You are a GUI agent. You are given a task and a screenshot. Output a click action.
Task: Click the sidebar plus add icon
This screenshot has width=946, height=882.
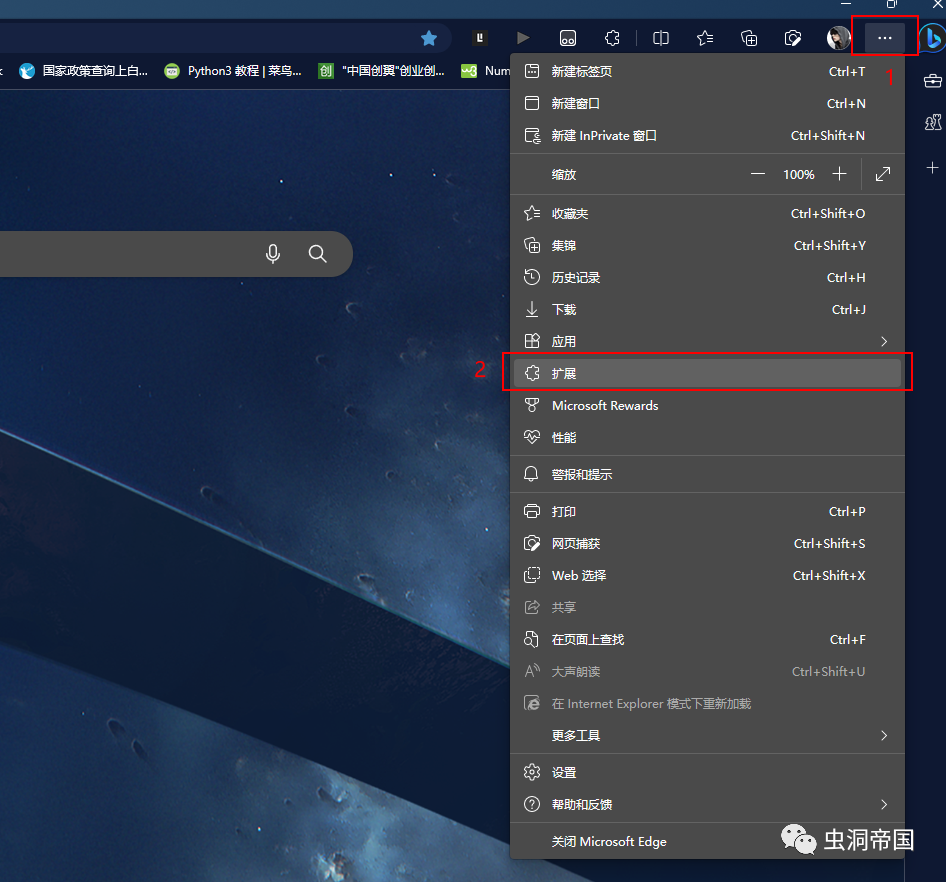click(933, 167)
